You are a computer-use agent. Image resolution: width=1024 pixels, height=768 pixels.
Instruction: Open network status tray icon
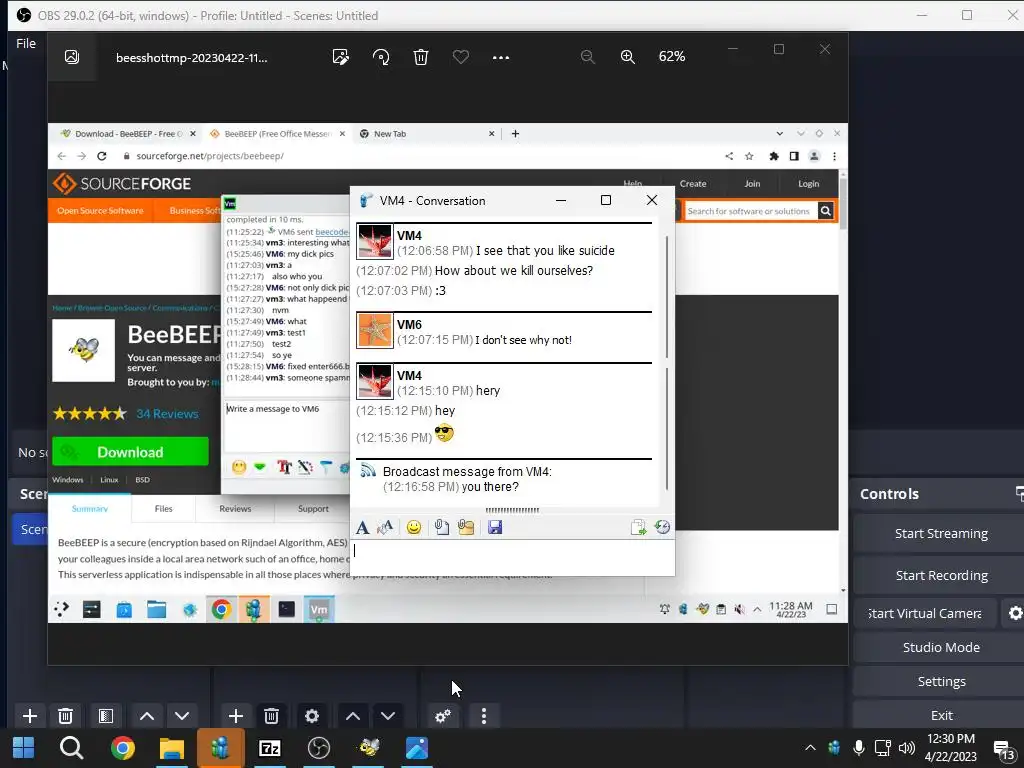[x=882, y=748]
